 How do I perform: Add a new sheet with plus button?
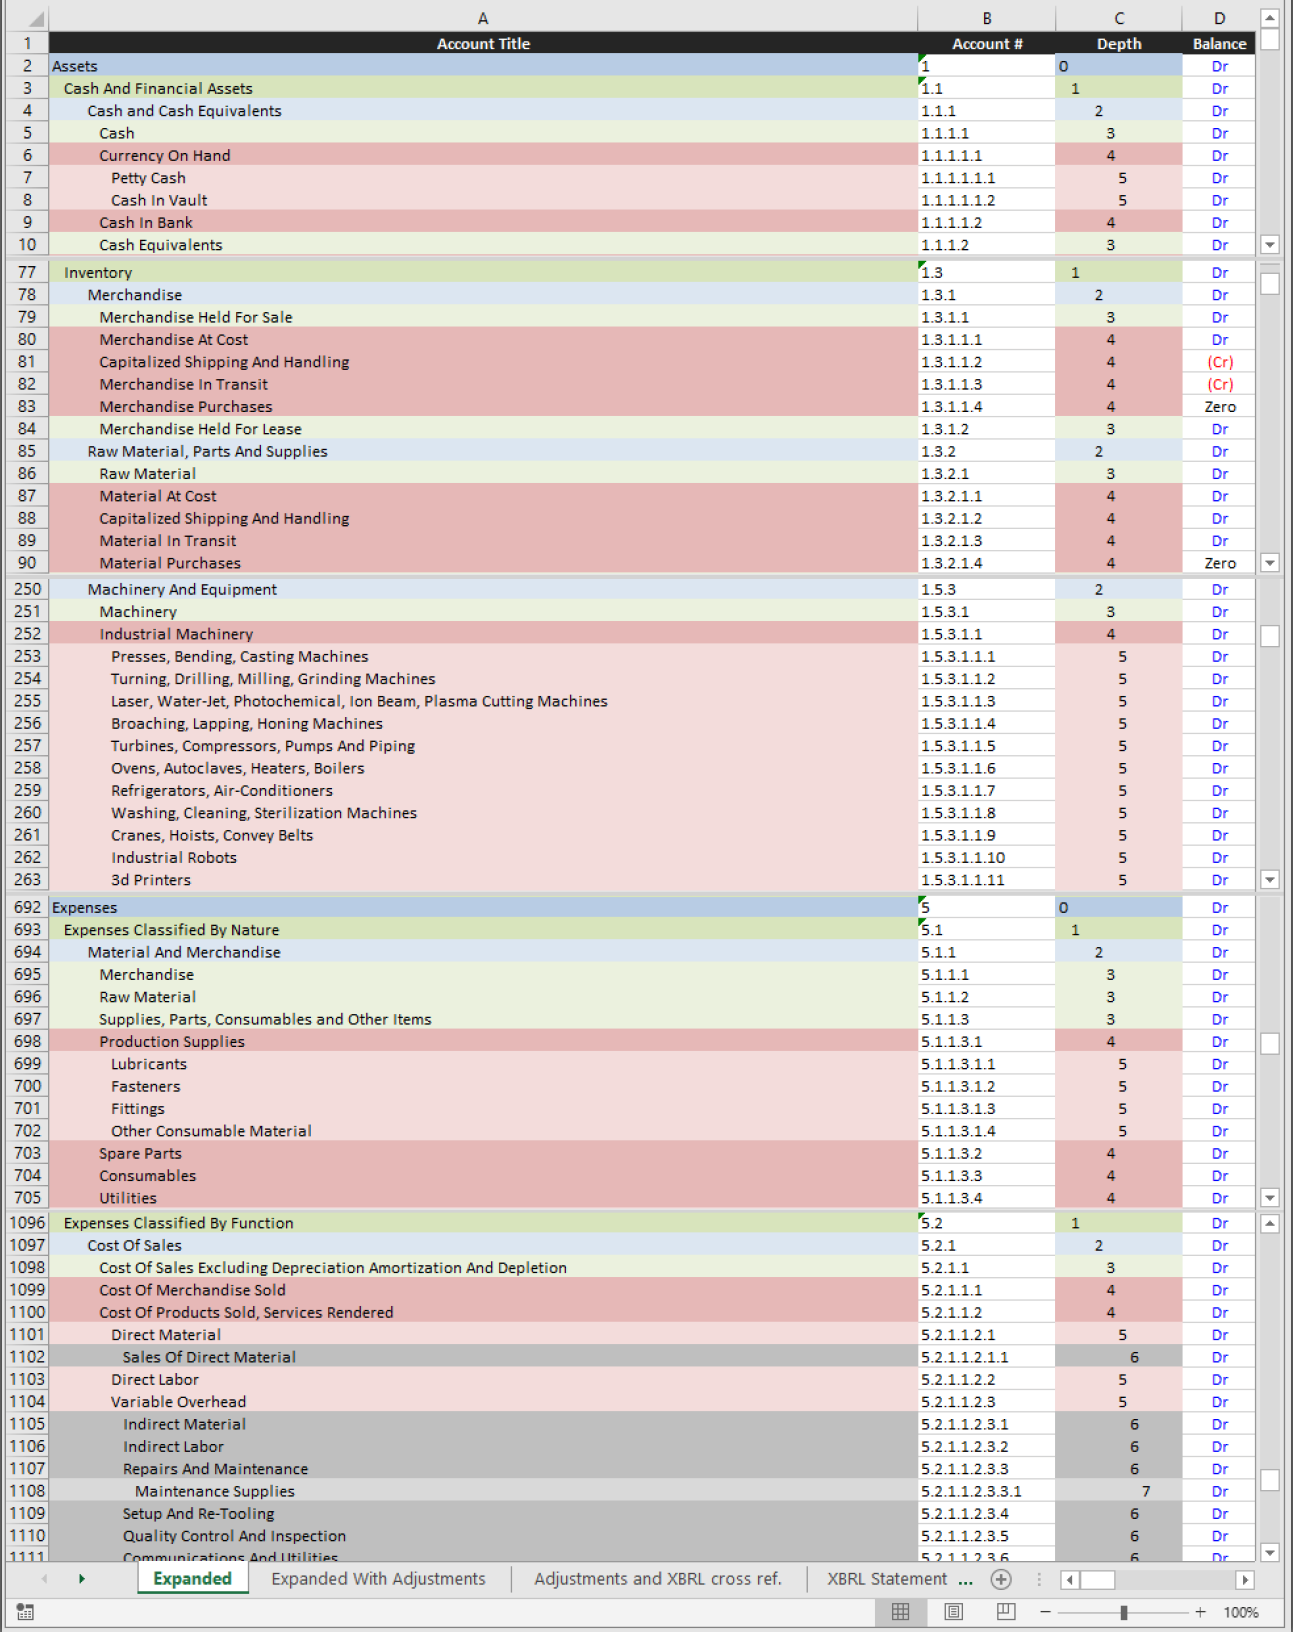(1000, 1579)
